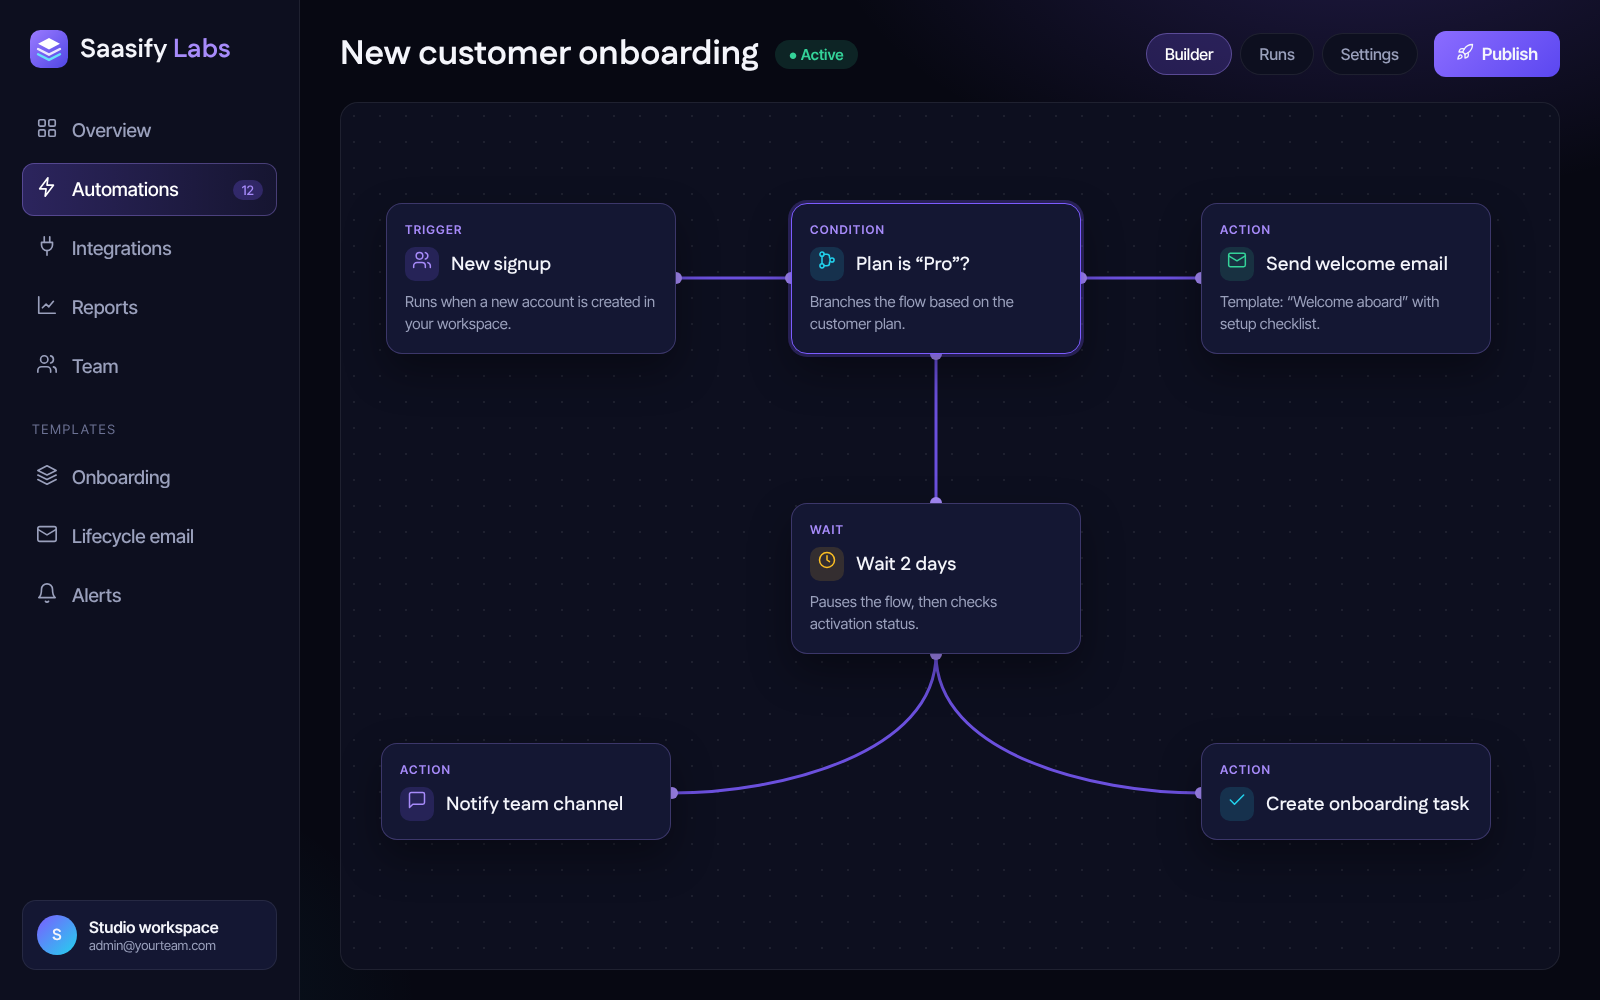Click the ACTION label on Send welcome email node
Viewport: 1600px width, 1000px height.
(1245, 230)
